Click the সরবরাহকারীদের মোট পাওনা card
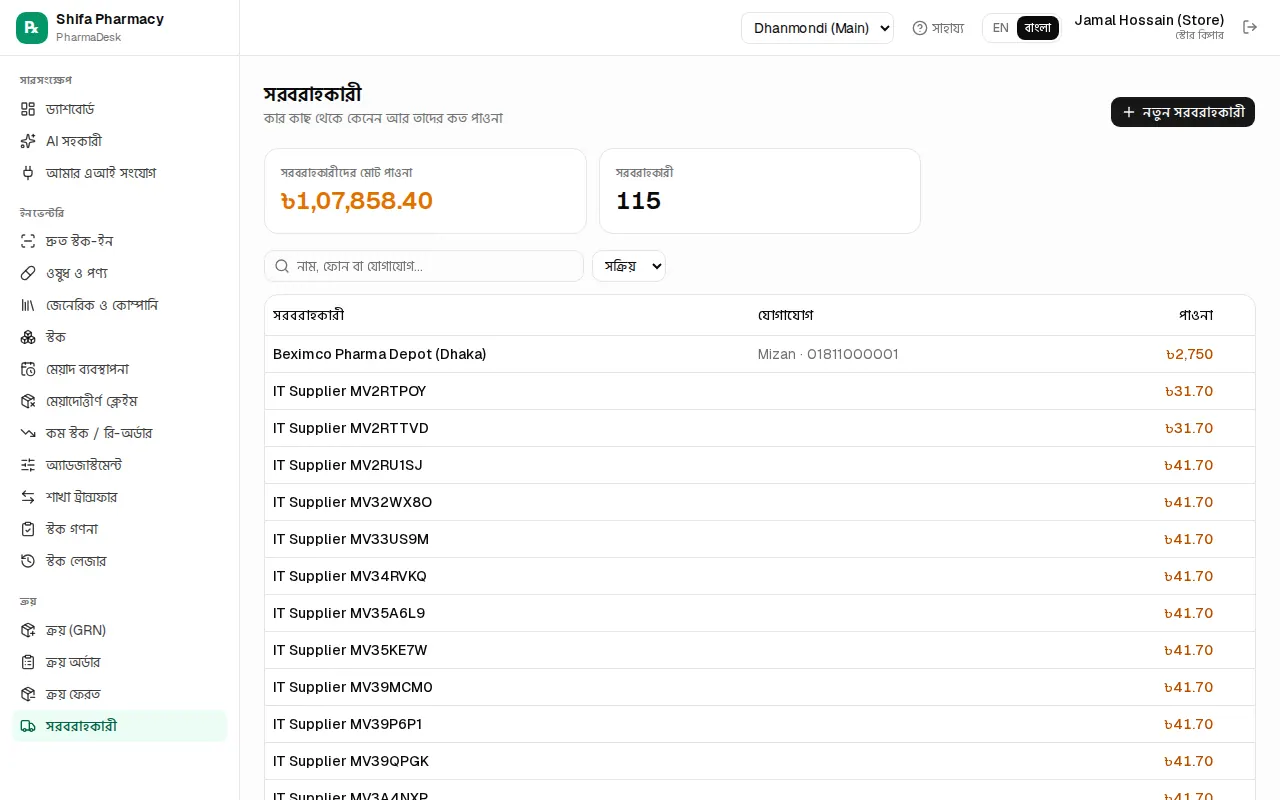The image size is (1280, 800). (425, 191)
